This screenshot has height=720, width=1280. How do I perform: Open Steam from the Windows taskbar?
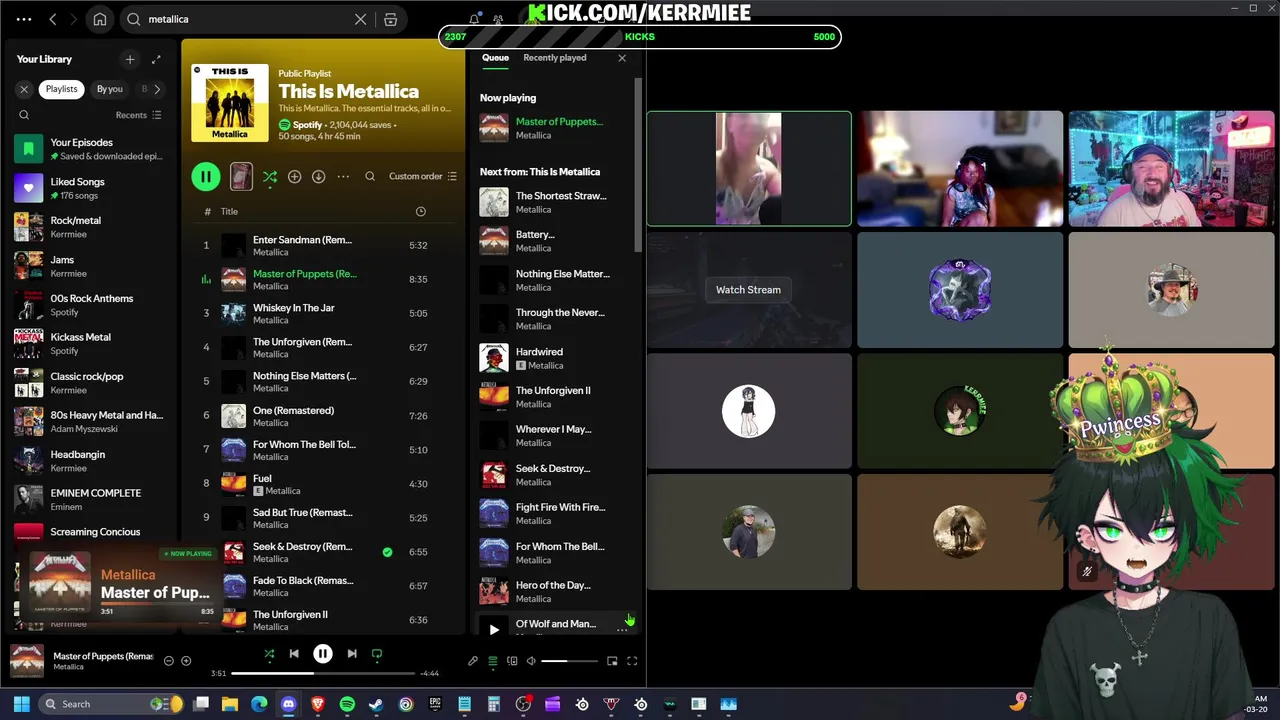click(376, 704)
